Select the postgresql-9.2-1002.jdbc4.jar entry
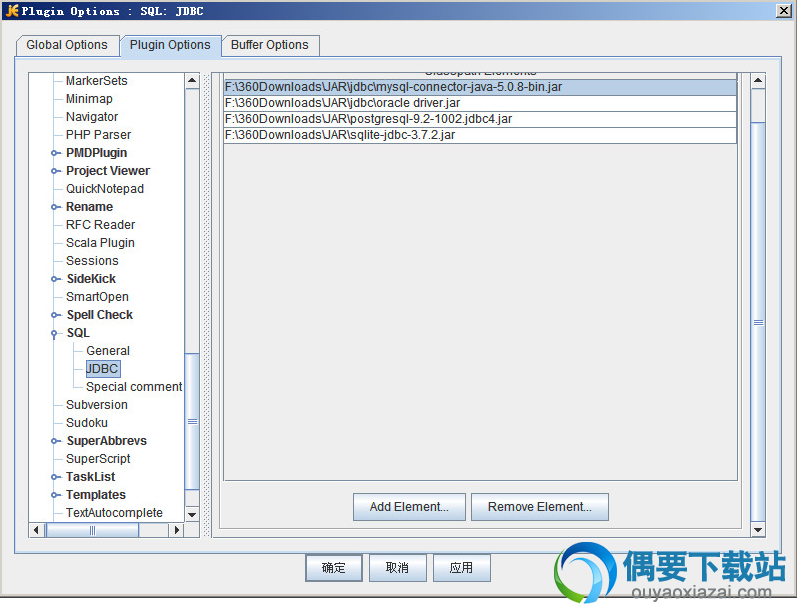 coord(480,119)
